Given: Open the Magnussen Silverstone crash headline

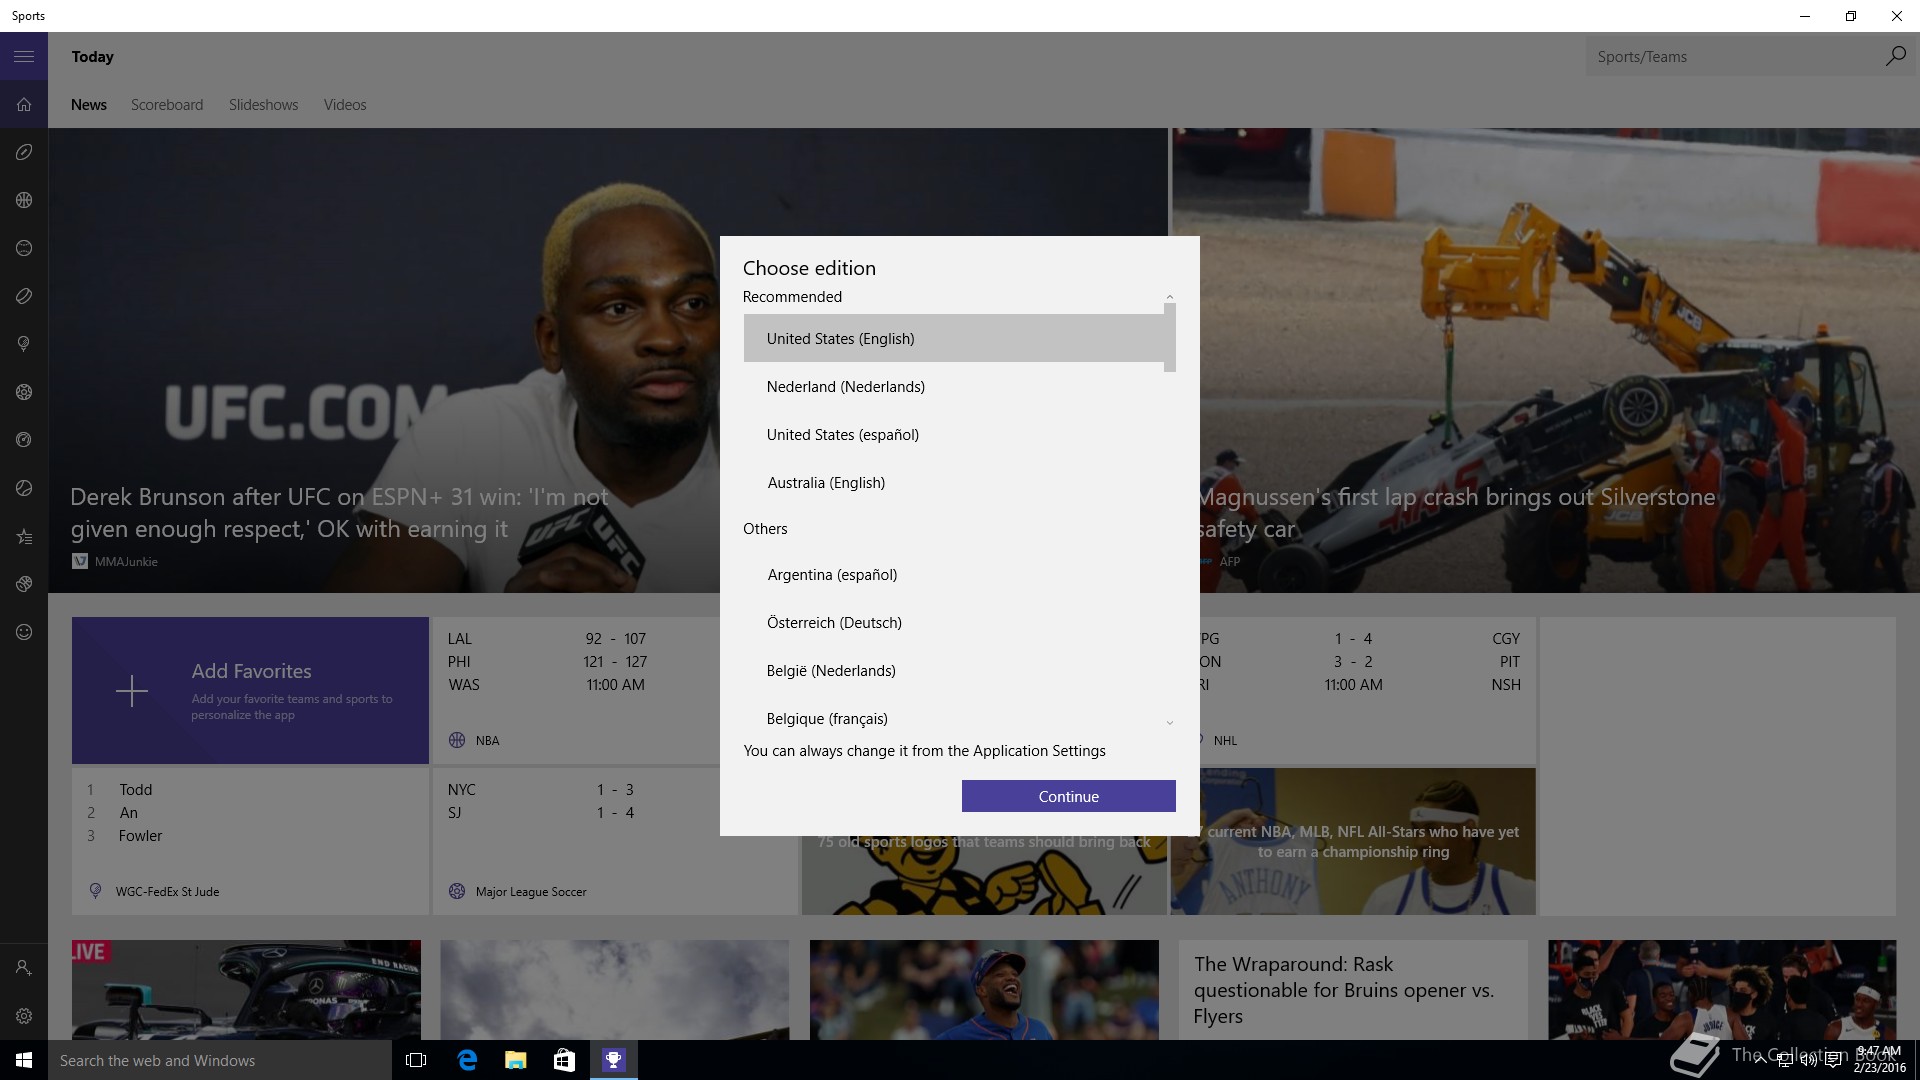Looking at the screenshot, I should [1456, 513].
